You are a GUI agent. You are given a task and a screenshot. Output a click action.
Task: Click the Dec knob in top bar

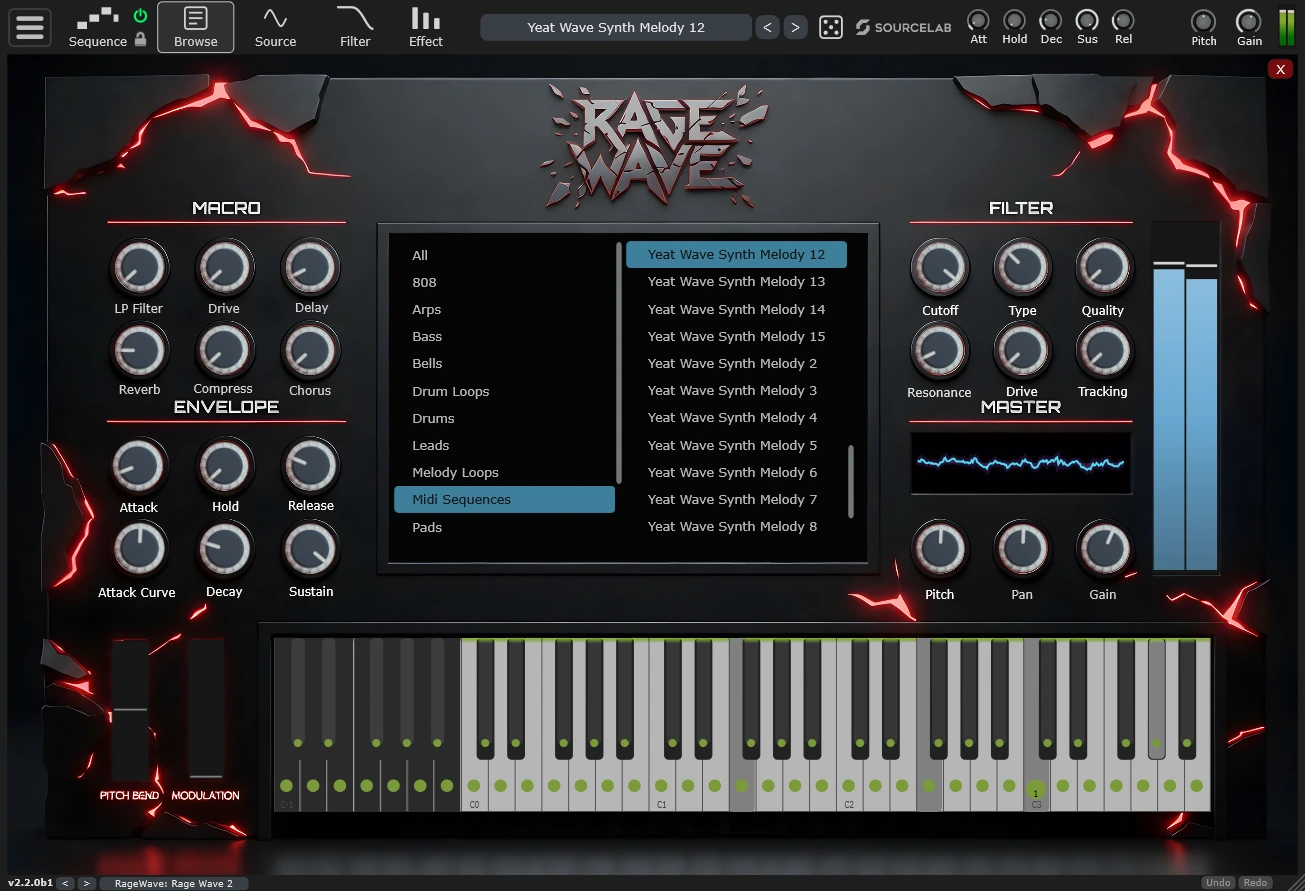pyautogui.click(x=1051, y=20)
